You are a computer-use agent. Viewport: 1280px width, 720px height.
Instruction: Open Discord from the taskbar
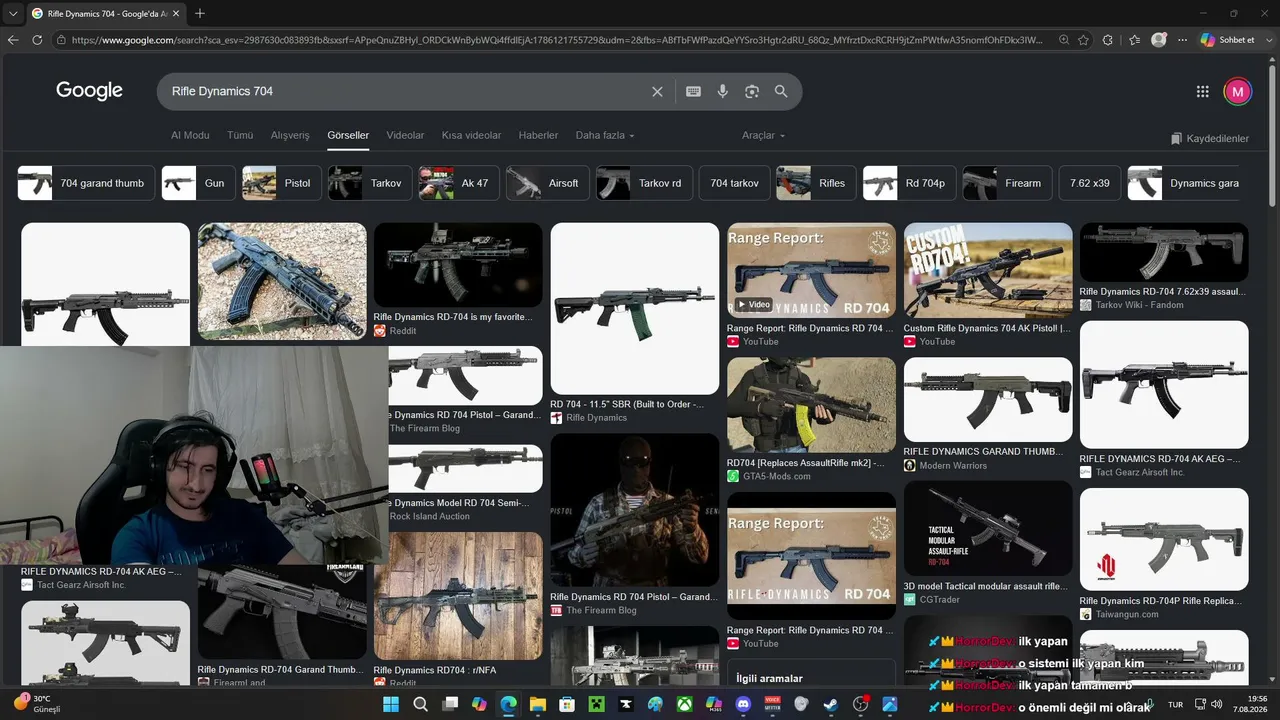743,704
